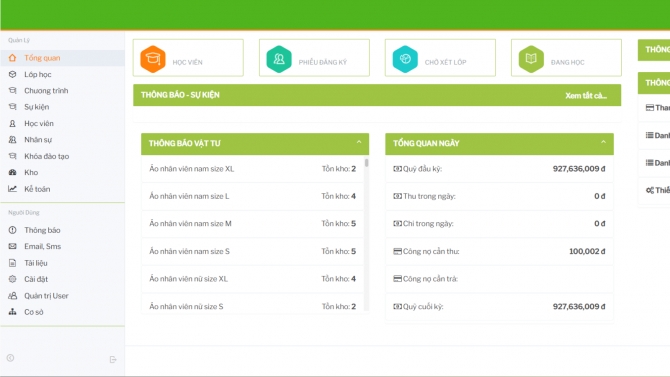Image resolution: width=670 pixels, height=377 pixels.
Task: Select row Áo nhân viên nam size M
Action: [253, 224]
